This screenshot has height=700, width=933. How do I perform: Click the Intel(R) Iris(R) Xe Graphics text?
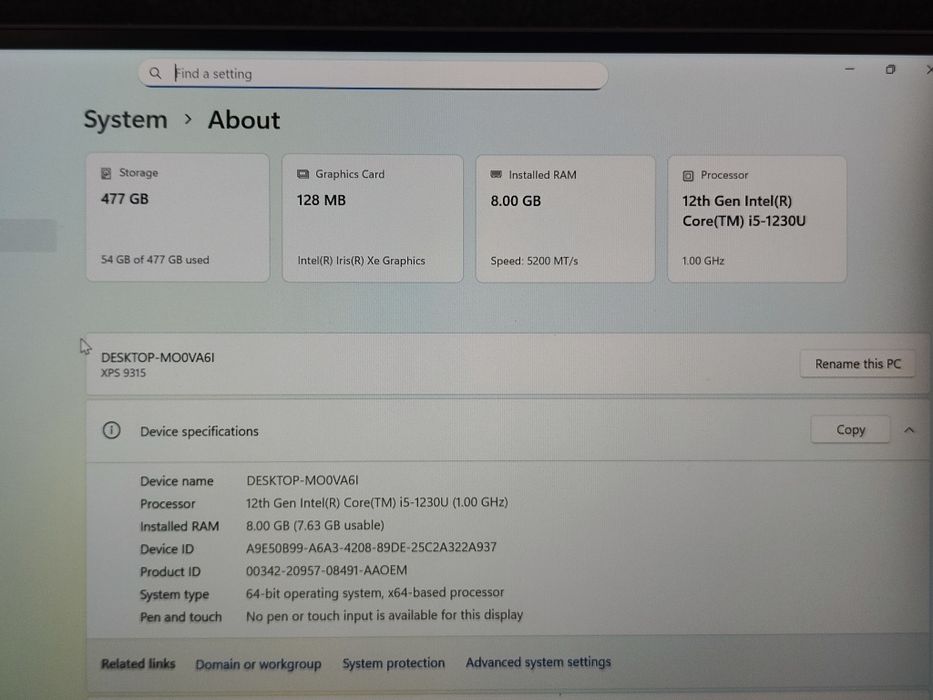click(361, 261)
